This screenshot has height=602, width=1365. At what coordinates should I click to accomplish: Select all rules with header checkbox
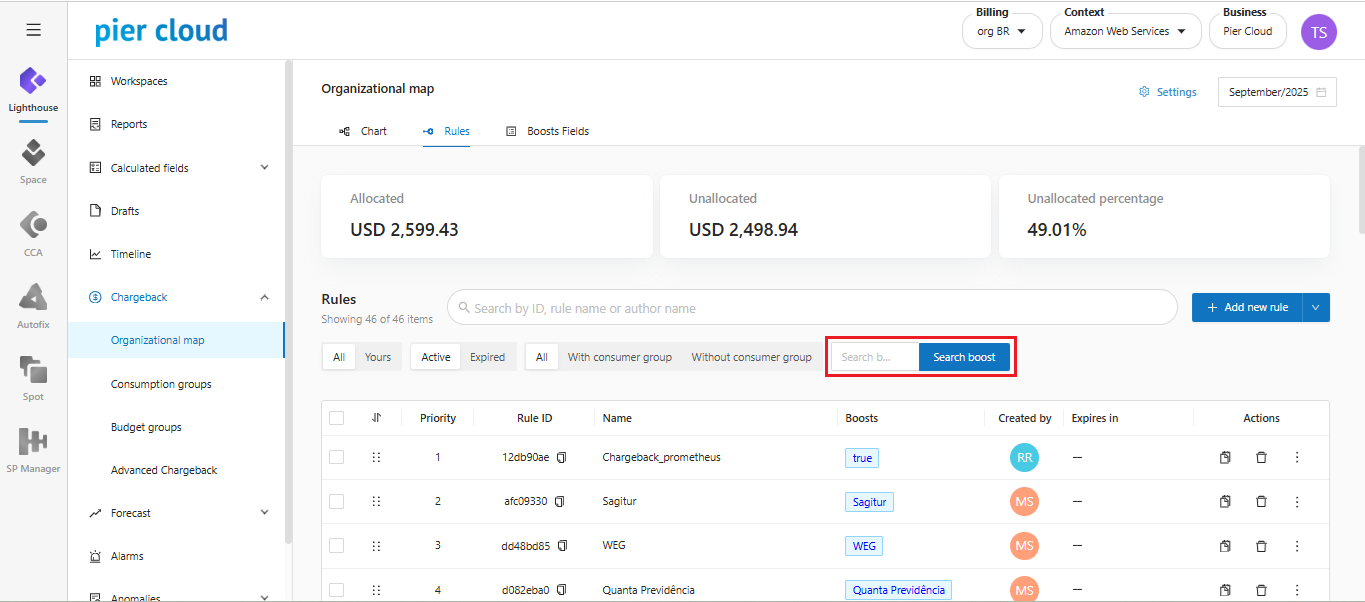tap(336, 418)
